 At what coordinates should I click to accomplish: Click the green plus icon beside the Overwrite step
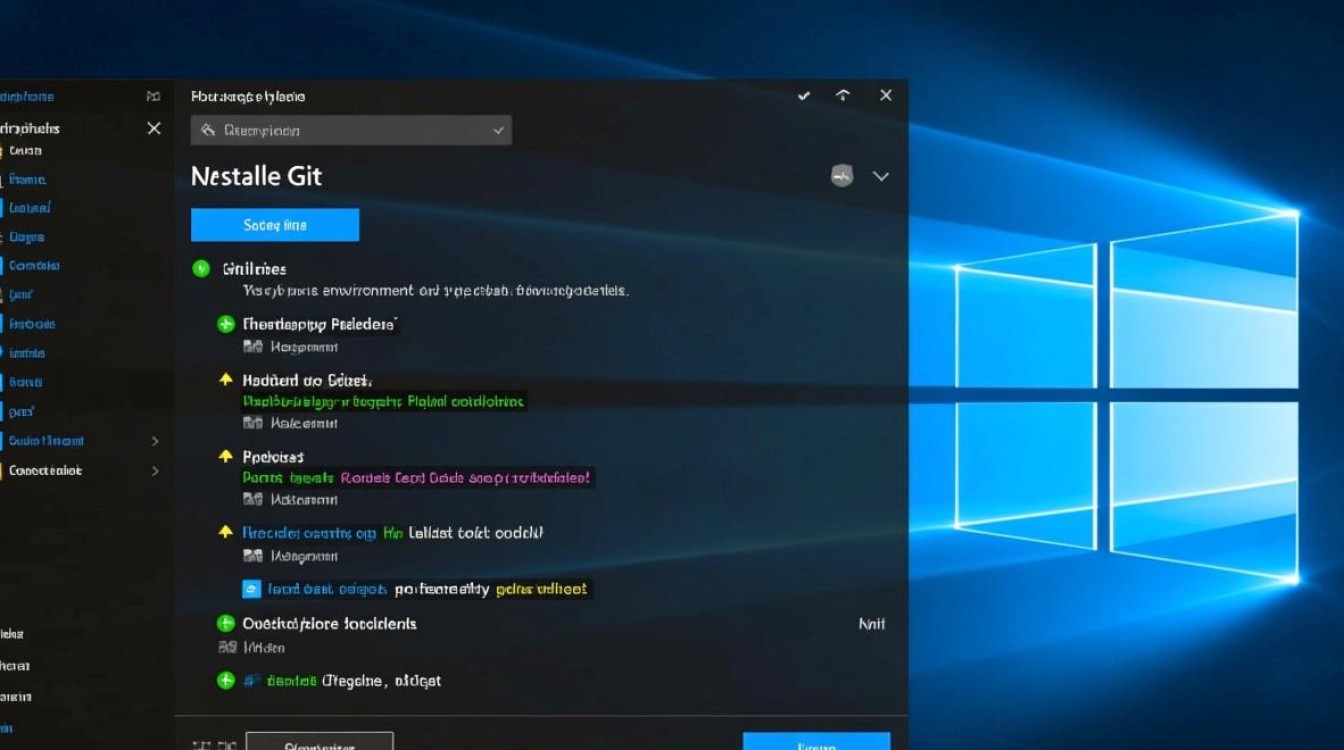coord(224,623)
